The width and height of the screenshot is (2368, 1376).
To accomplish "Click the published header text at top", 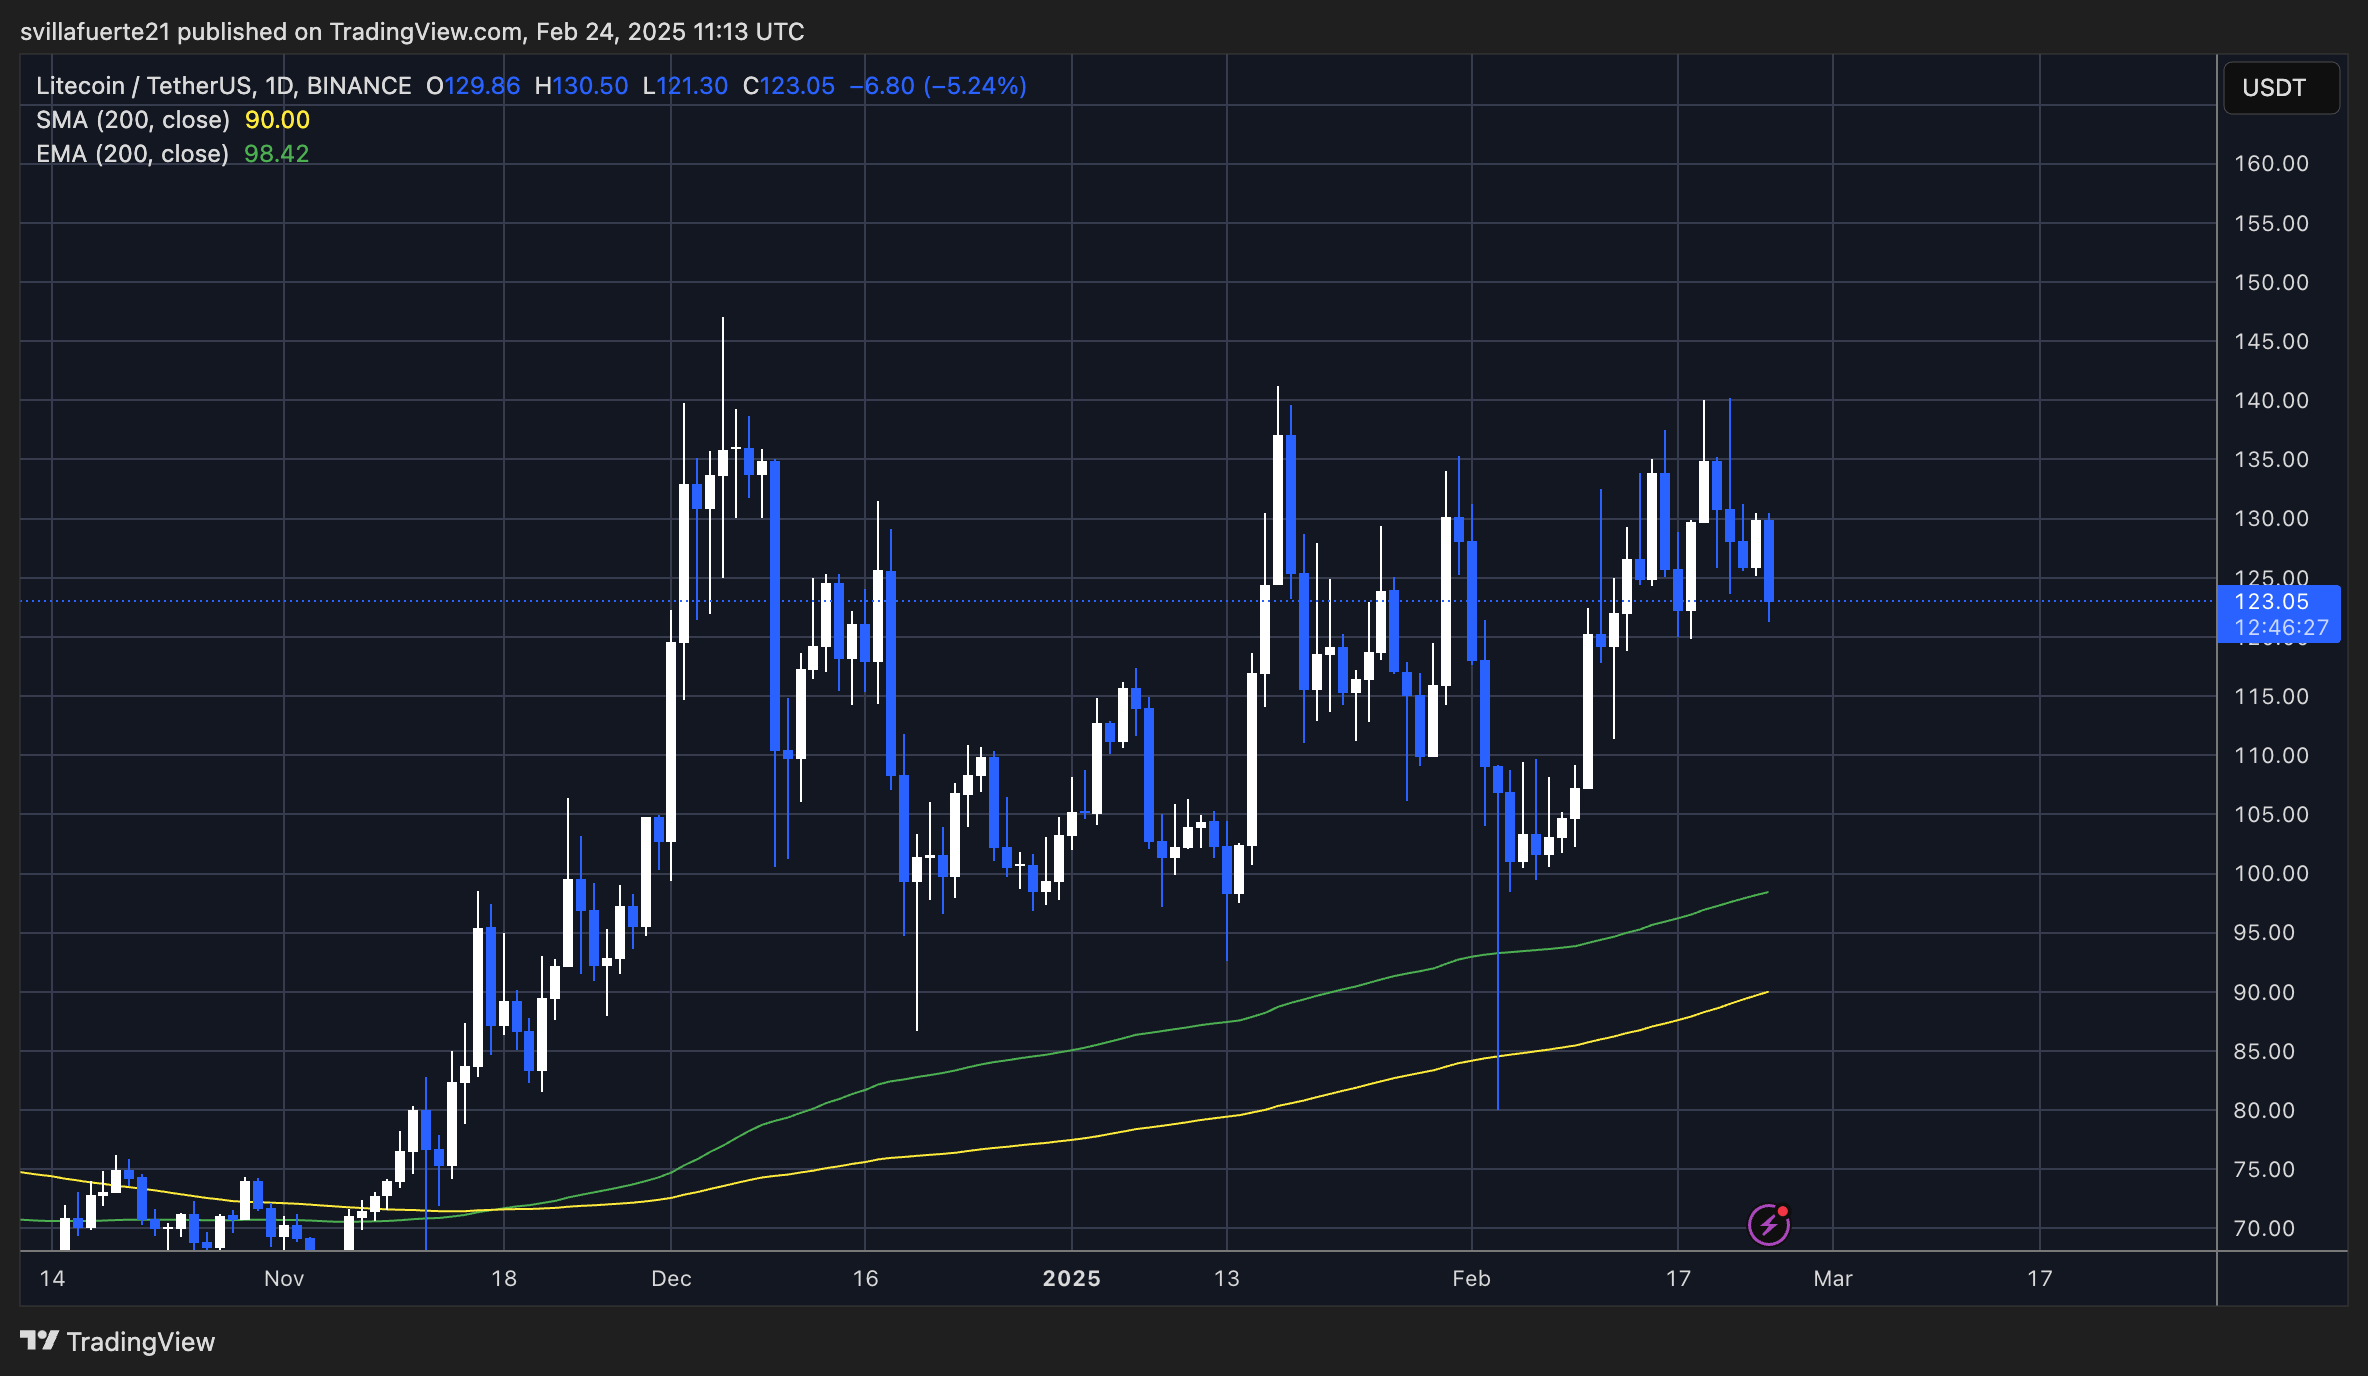I will [x=412, y=32].
